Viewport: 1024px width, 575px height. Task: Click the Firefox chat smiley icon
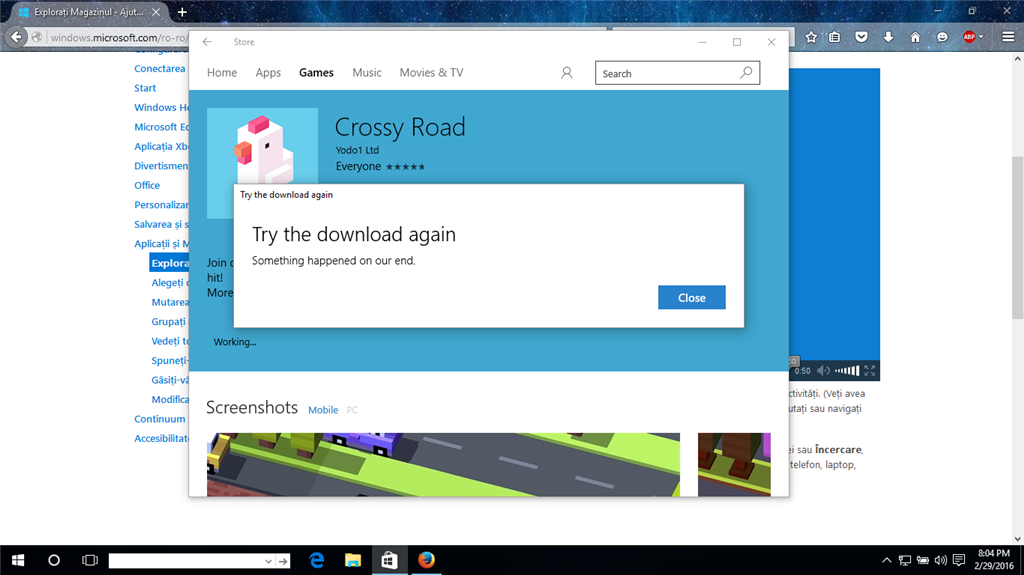(x=942, y=37)
